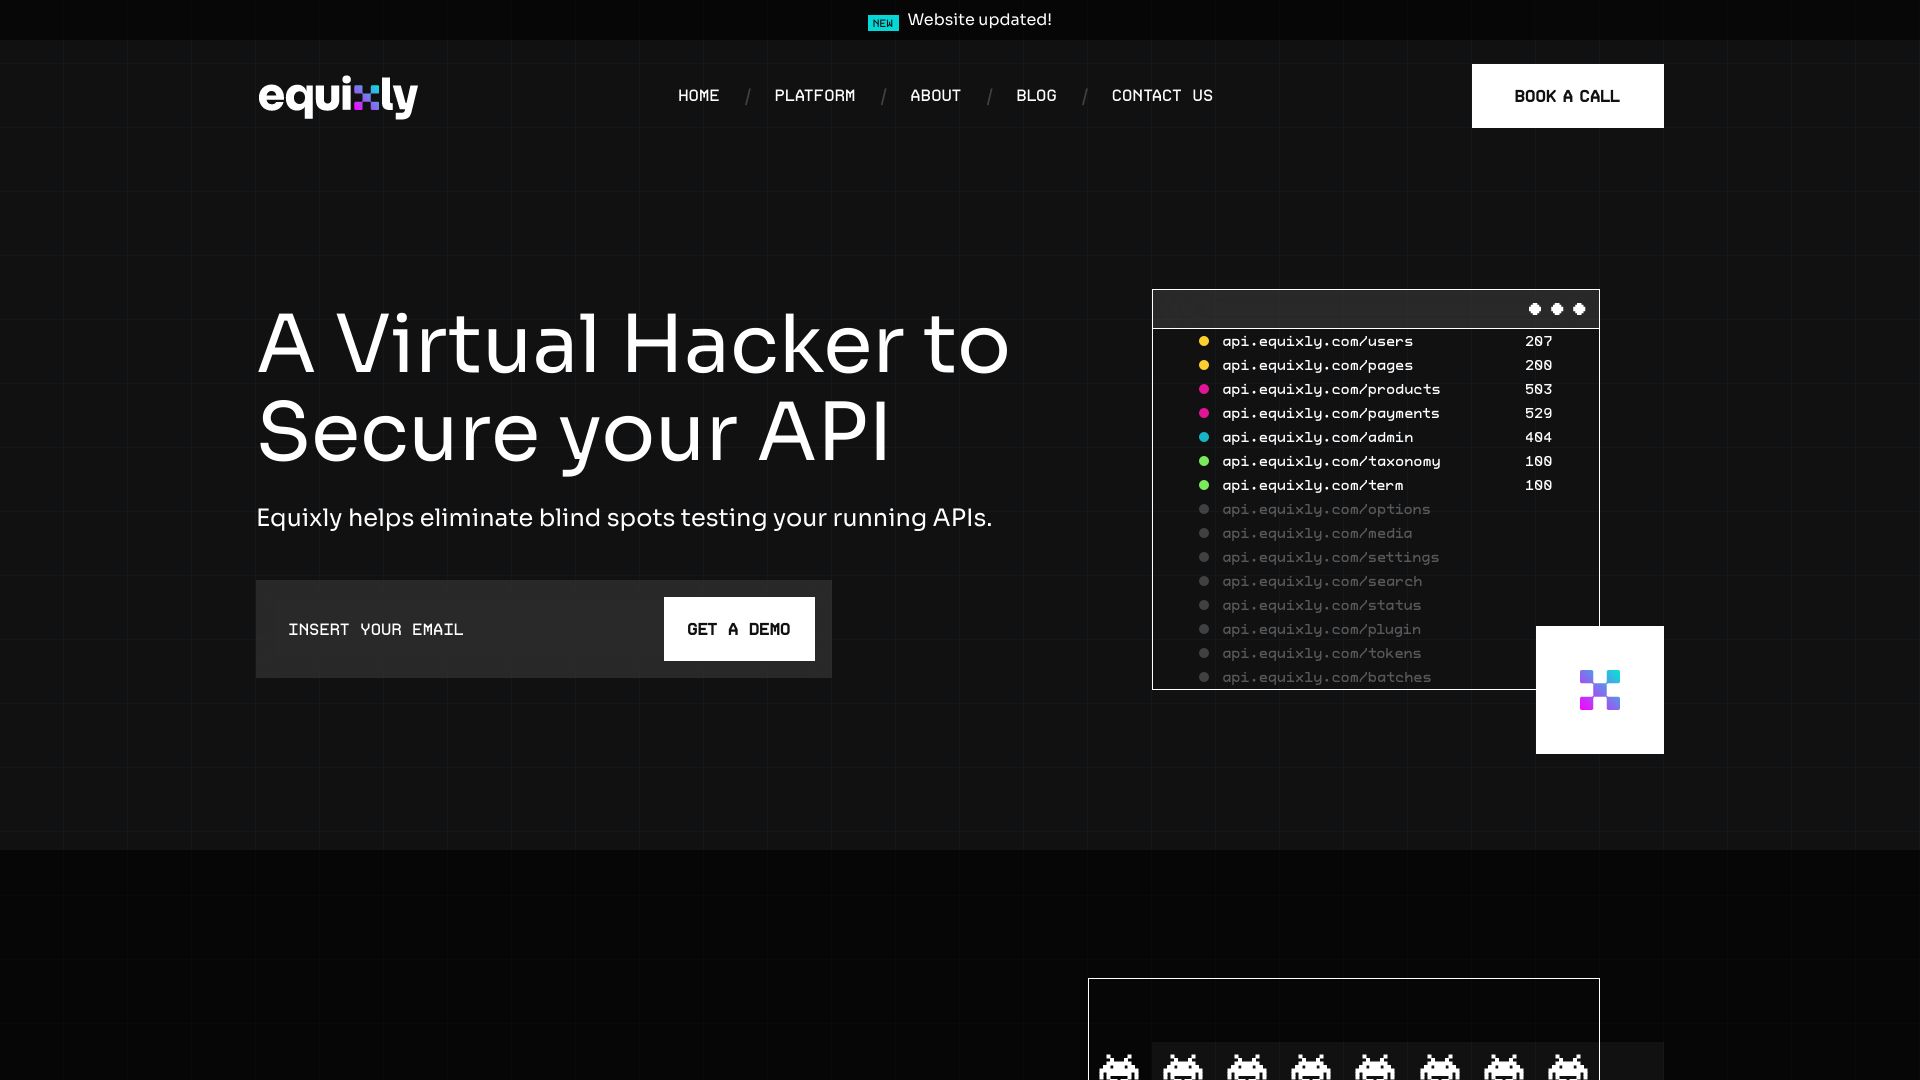1920x1080 pixels.
Task: Select the api.equixly.com/payments row
Action: pos(1330,414)
